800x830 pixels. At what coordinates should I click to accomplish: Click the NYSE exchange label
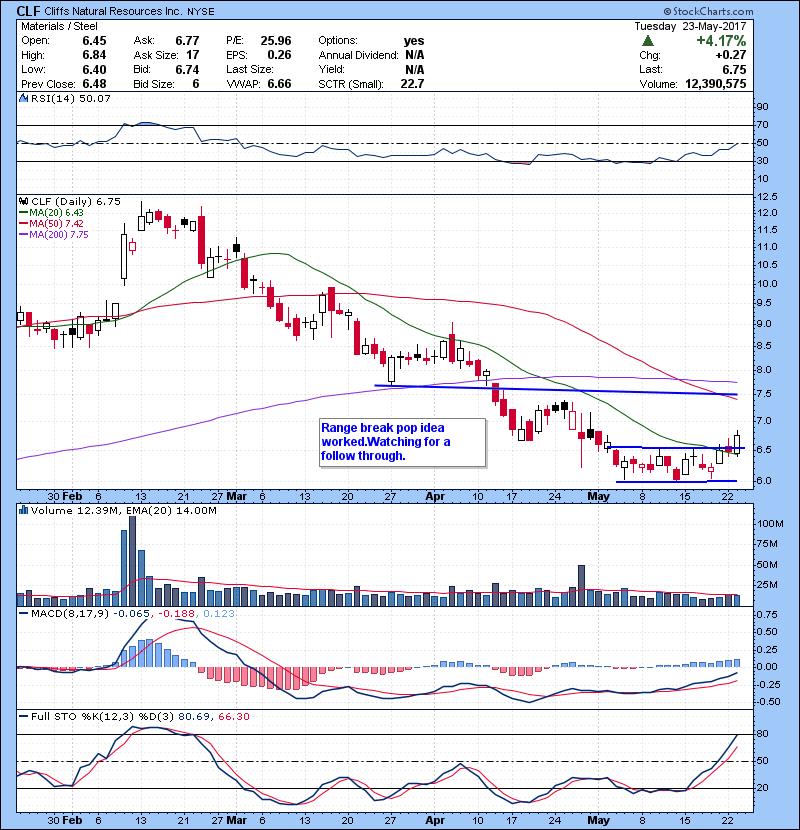coord(201,12)
